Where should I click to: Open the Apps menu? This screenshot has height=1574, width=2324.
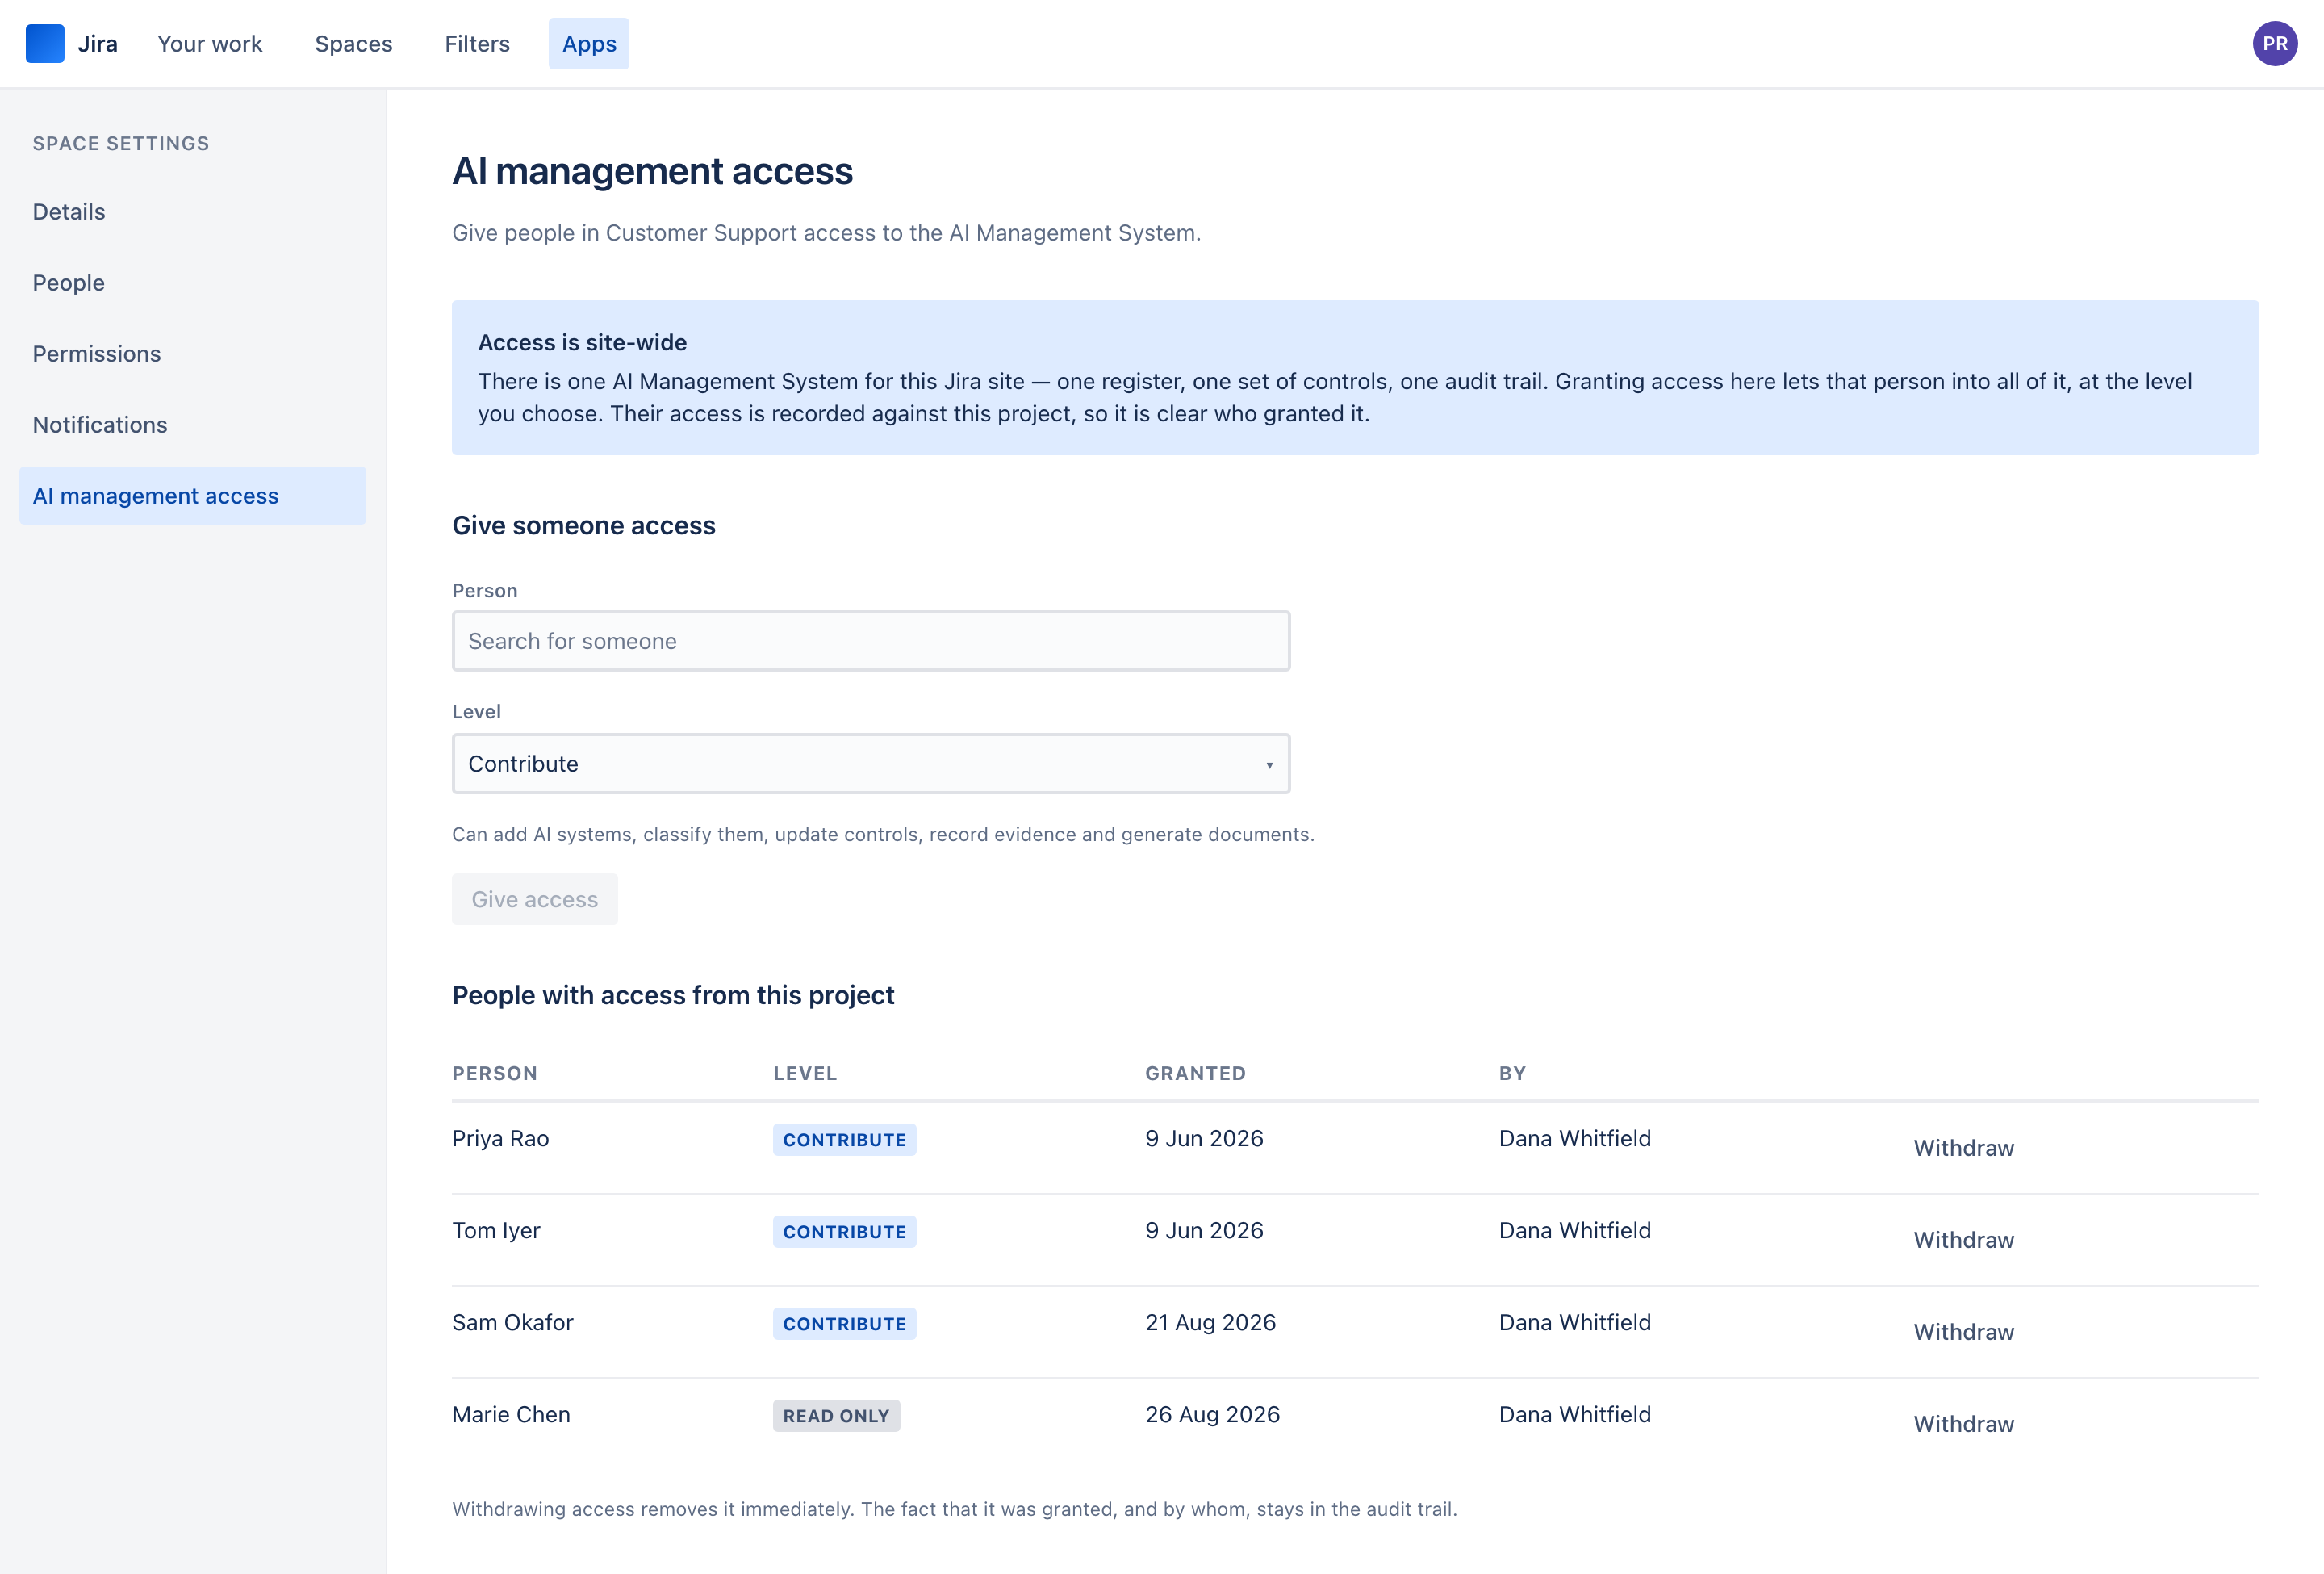[589, 44]
